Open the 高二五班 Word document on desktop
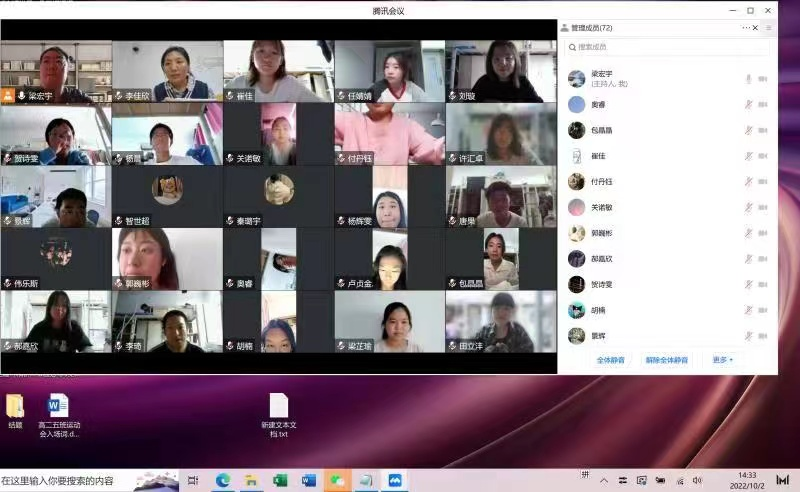 (58, 406)
